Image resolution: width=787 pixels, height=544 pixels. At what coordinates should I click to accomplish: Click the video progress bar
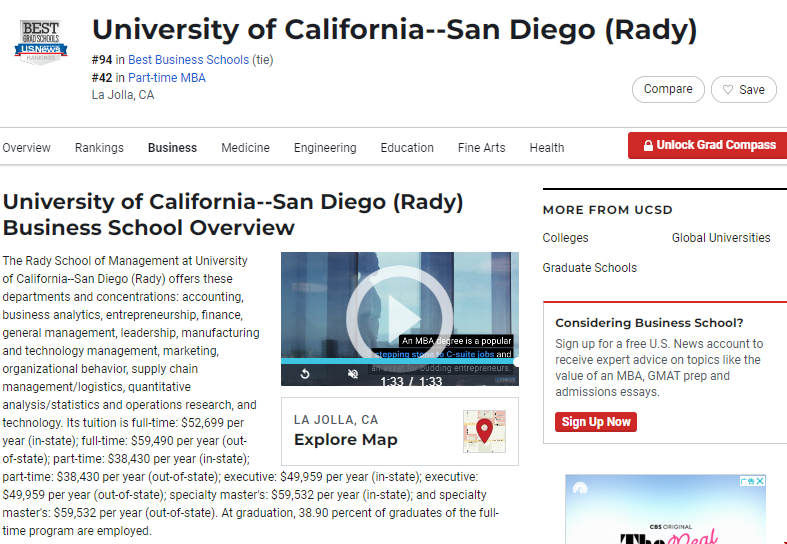(x=400, y=361)
